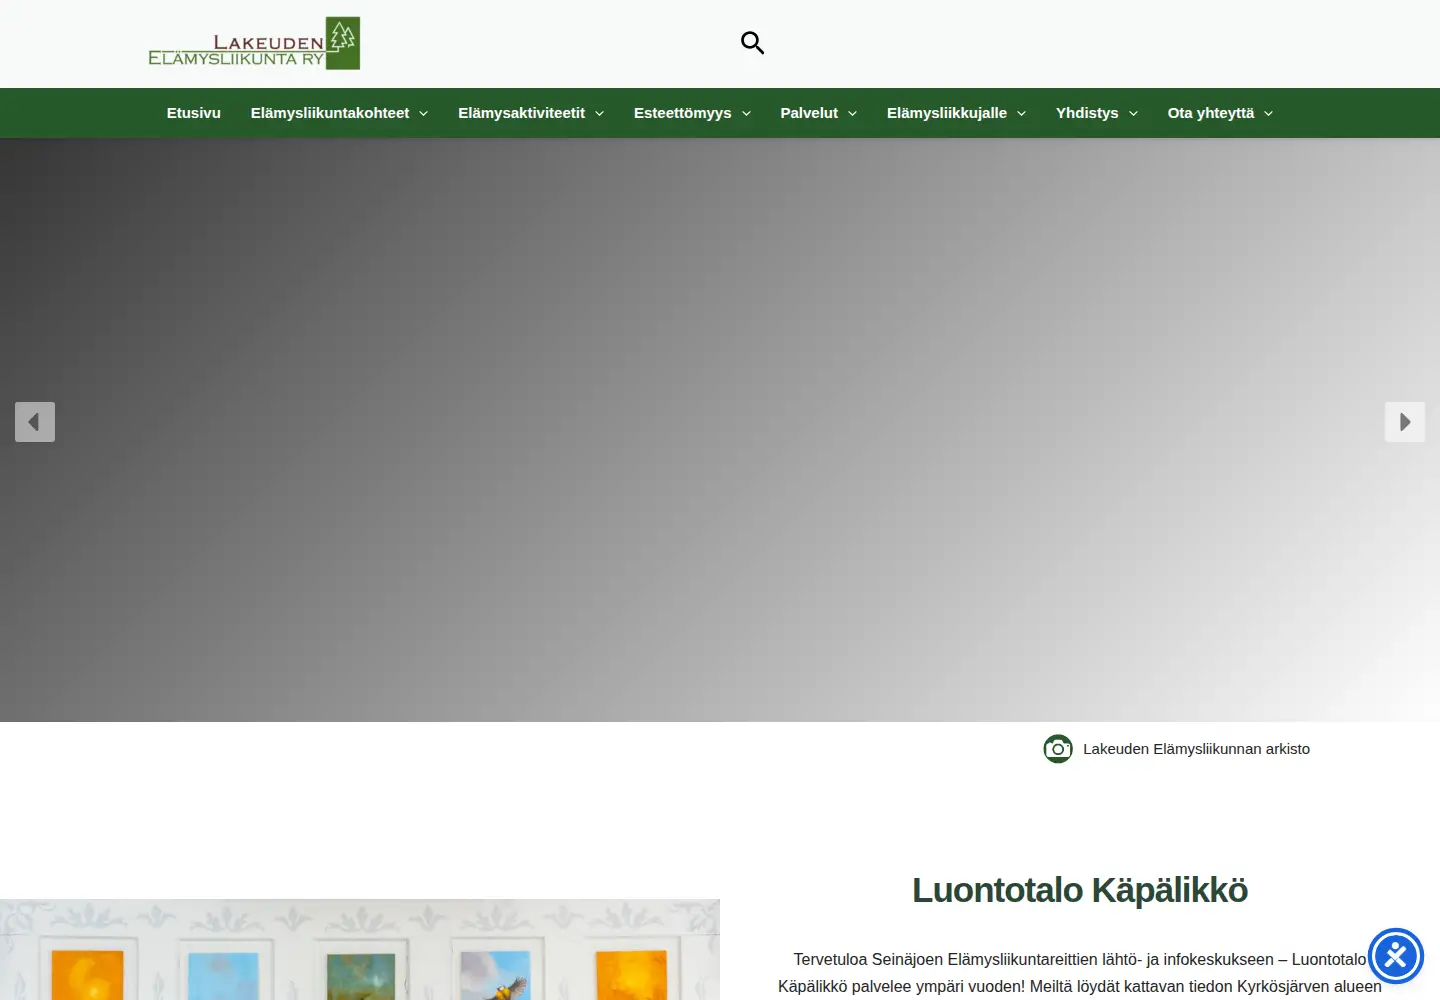Open the Etusivu menu item

pos(194,113)
